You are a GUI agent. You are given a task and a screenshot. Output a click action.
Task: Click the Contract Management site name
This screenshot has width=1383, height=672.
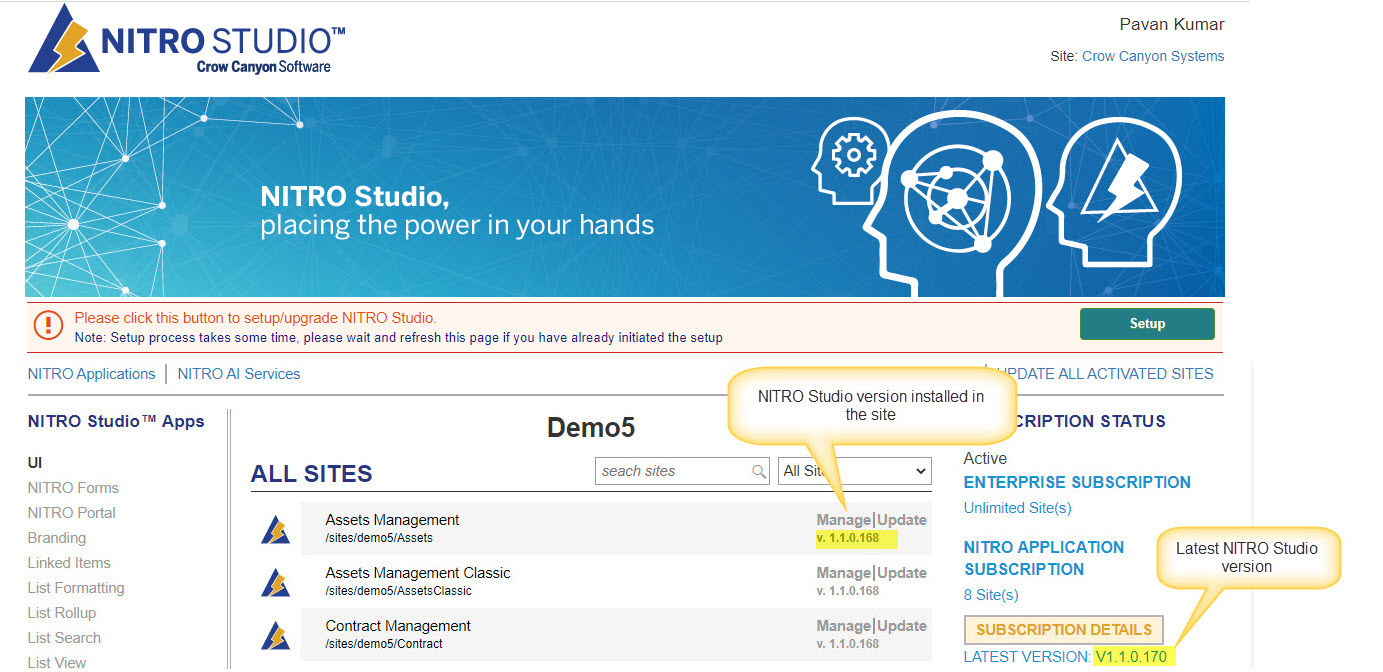pos(398,626)
